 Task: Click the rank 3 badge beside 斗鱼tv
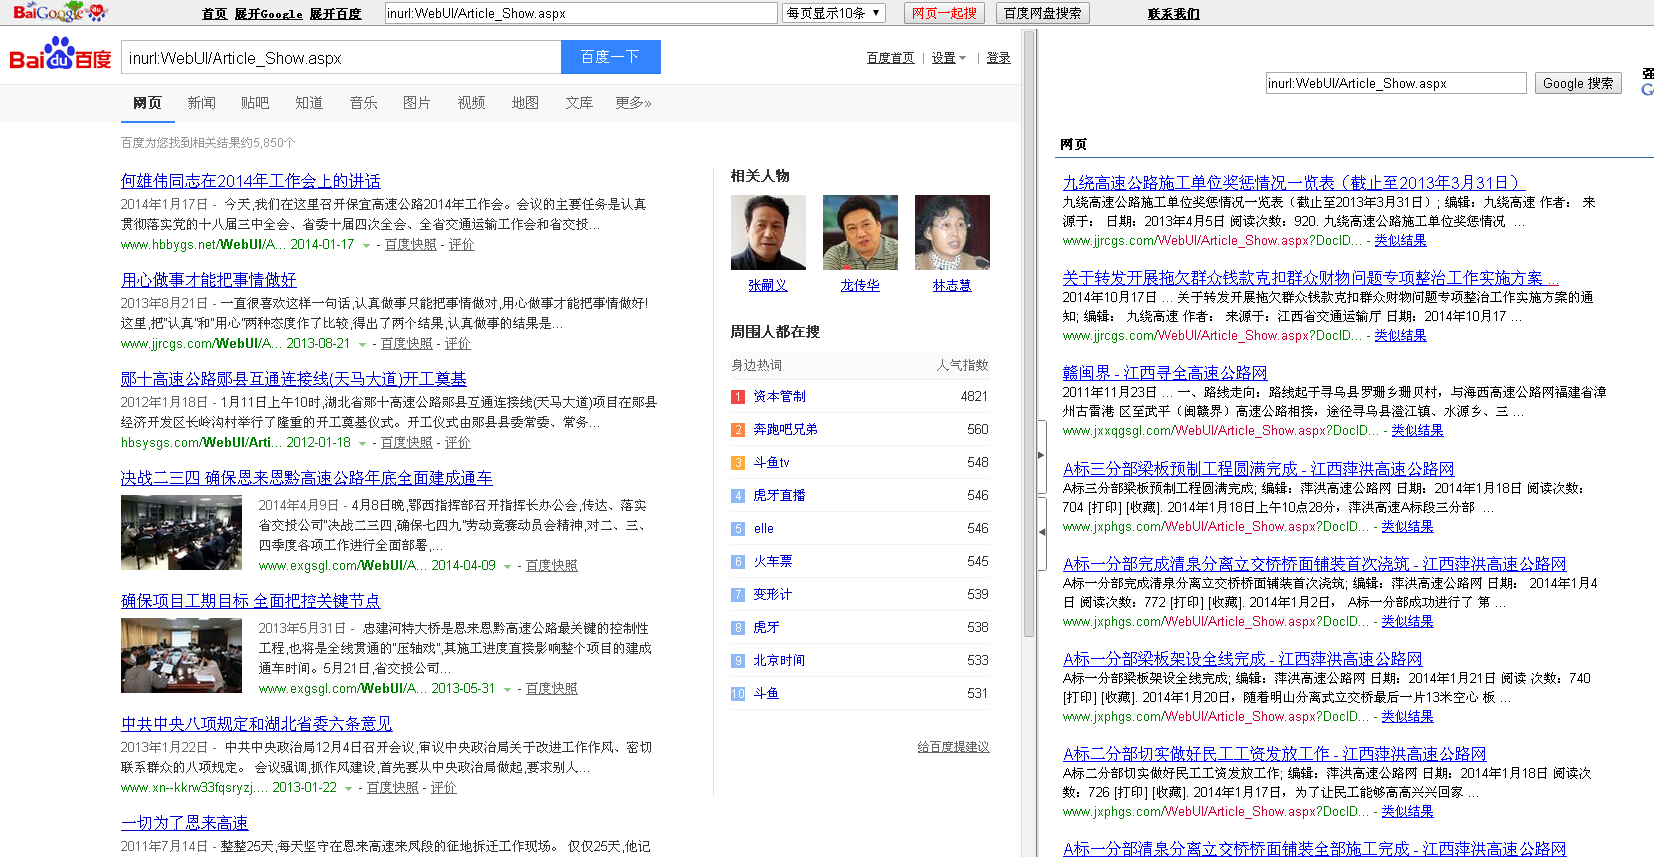[x=738, y=463]
